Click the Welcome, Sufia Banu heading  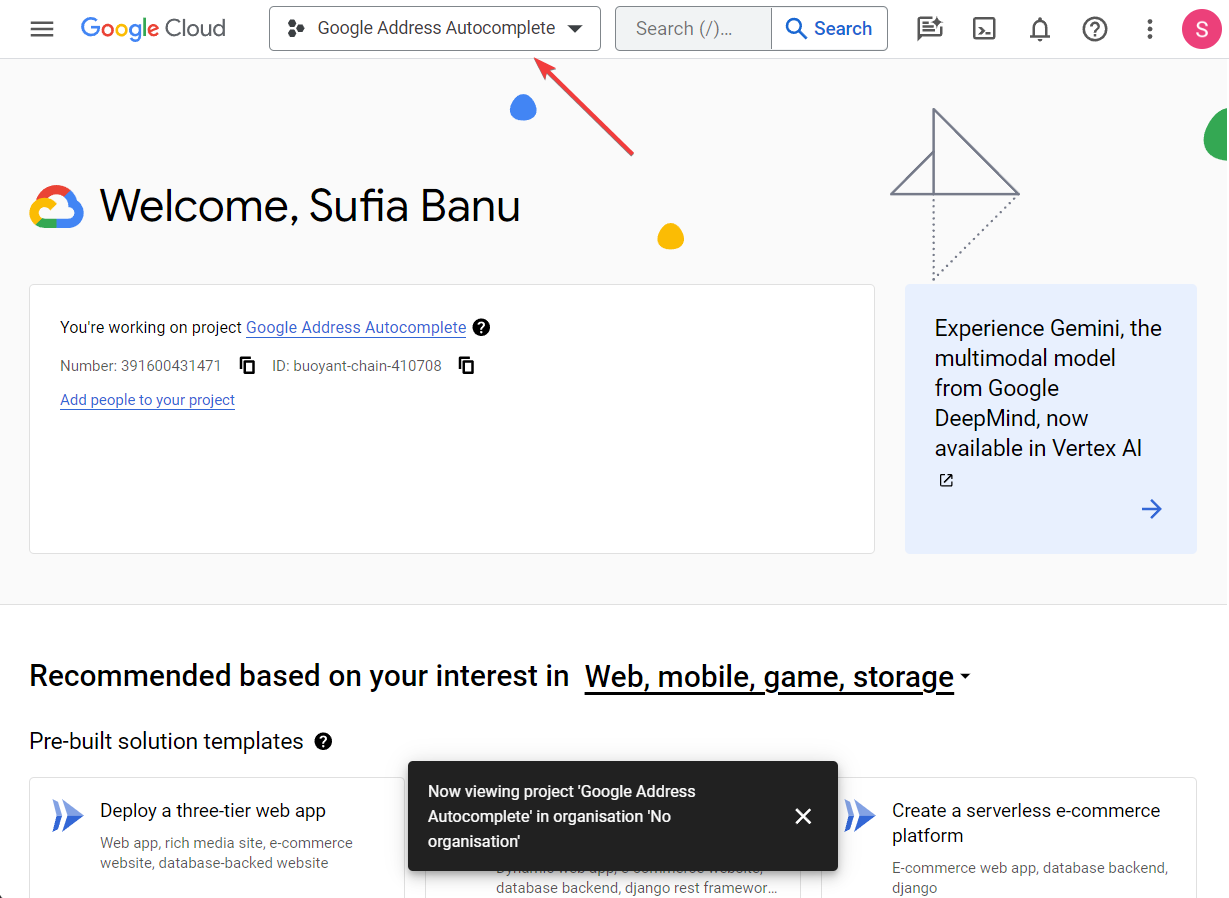click(310, 206)
